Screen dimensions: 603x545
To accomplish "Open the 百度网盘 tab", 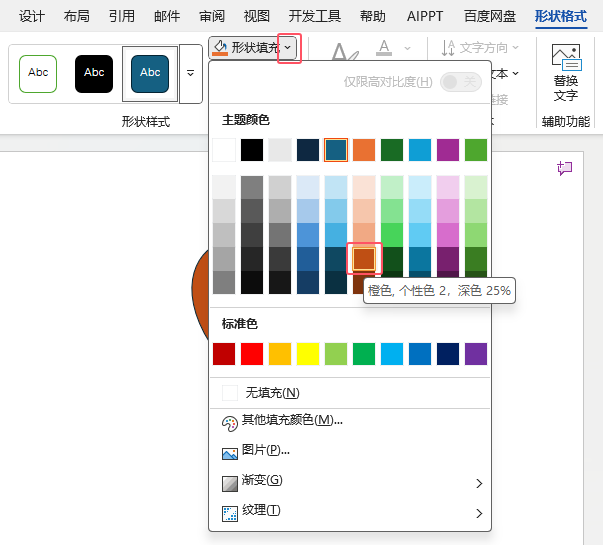I will tap(490, 16).
